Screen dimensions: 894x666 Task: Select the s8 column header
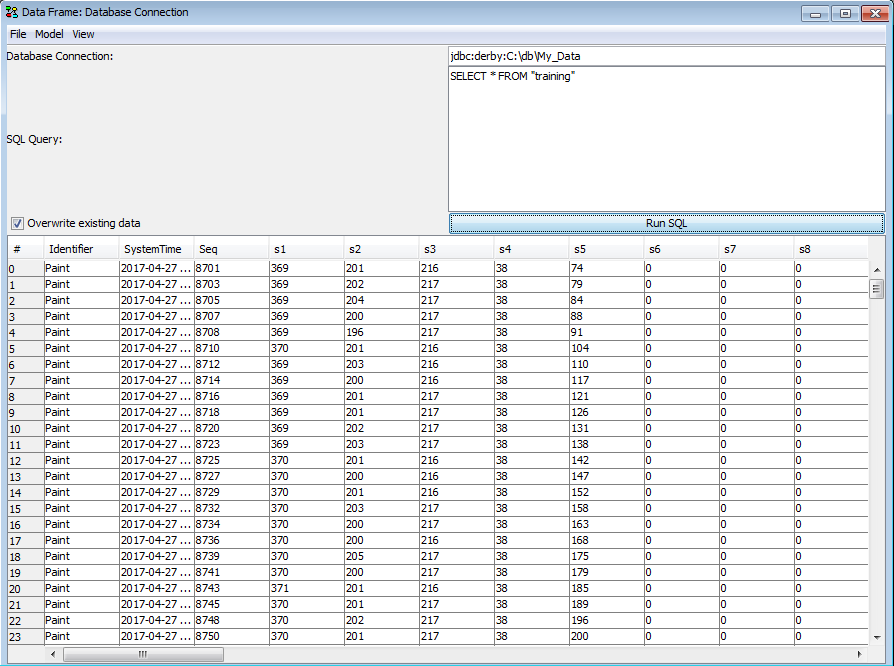[831, 249]
